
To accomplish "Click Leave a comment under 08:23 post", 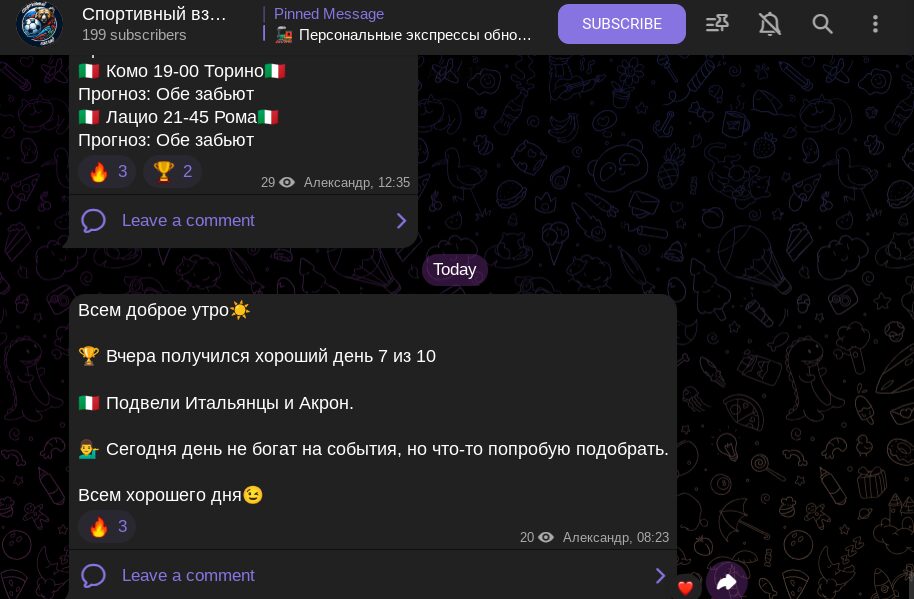I will click(x=188, y=576).
